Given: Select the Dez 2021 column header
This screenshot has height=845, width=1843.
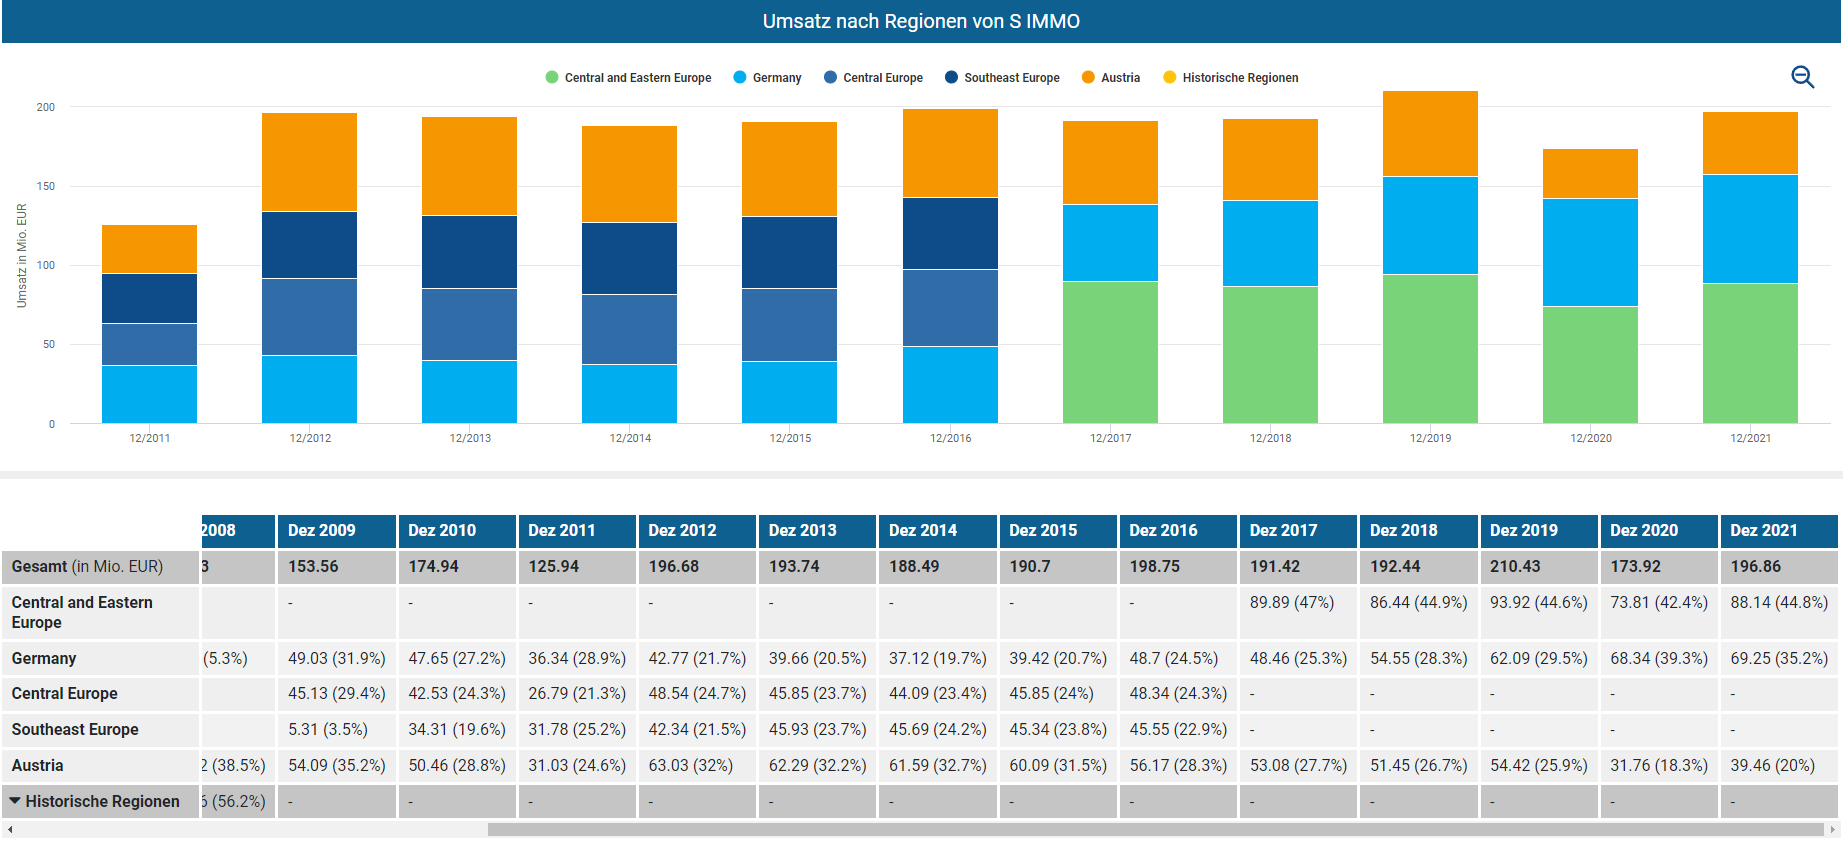Looking at the screenshot, I should (1764, 531).
